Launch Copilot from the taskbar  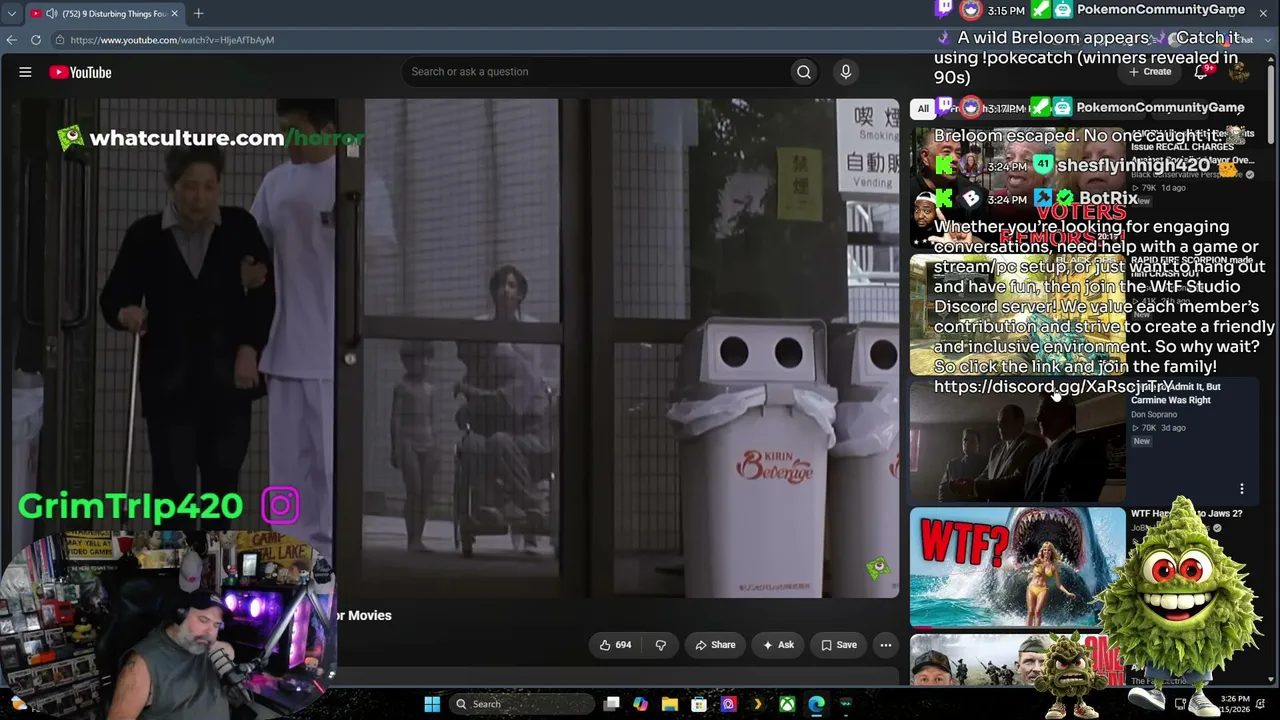[x=640, y=704]
